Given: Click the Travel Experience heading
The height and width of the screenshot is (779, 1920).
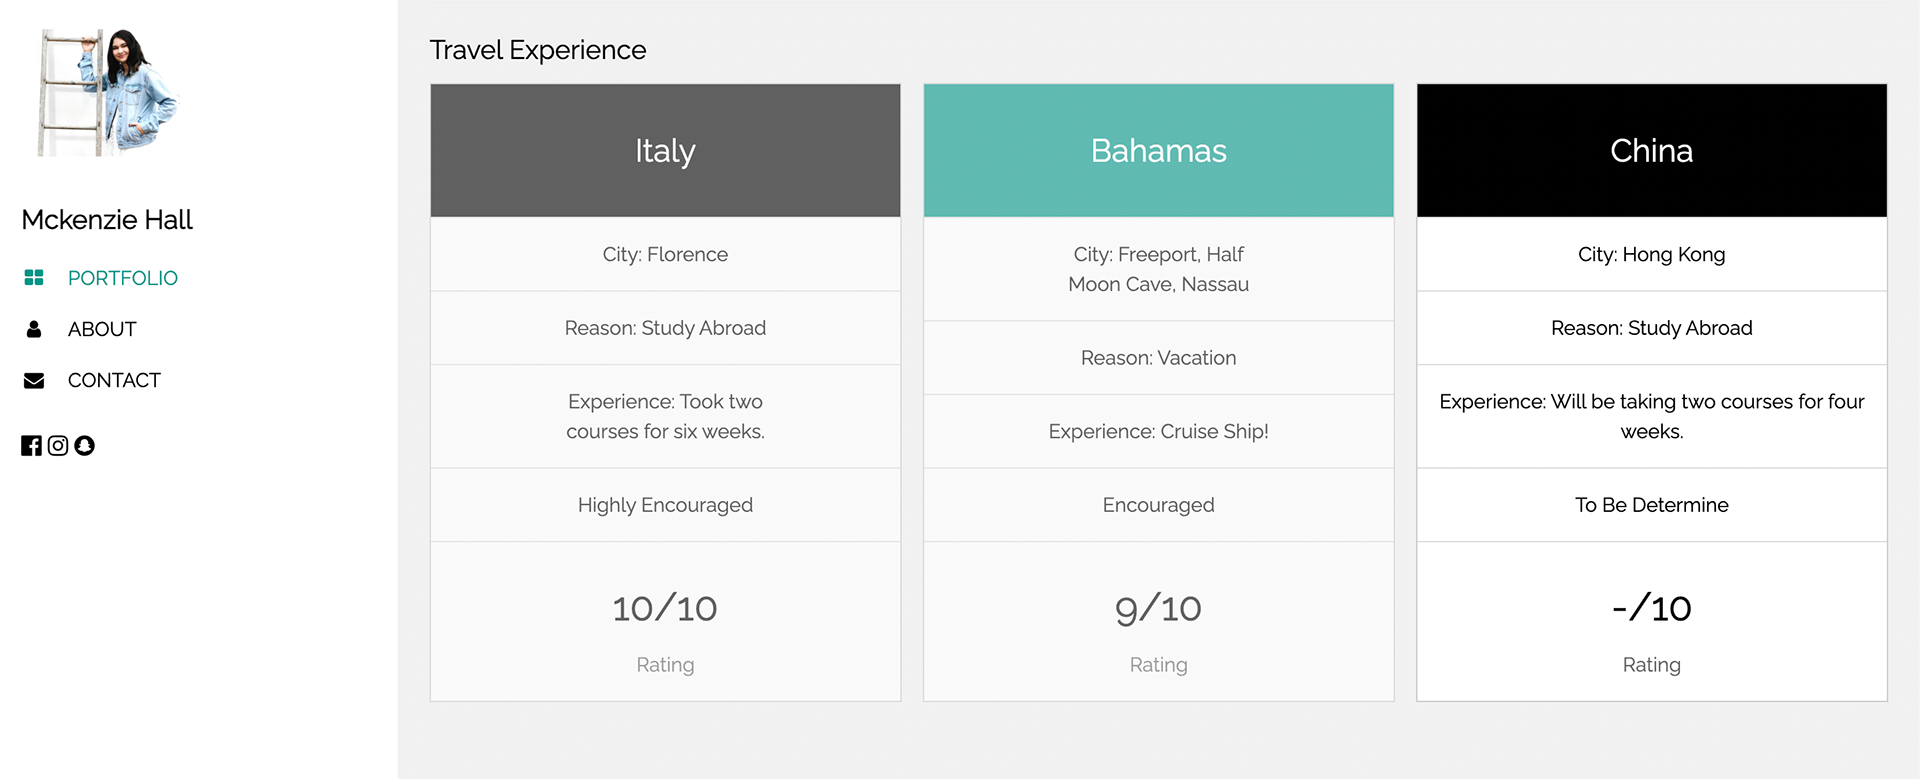Looking at the screenshot, I should pyautogui.click(x=538, y=50).
